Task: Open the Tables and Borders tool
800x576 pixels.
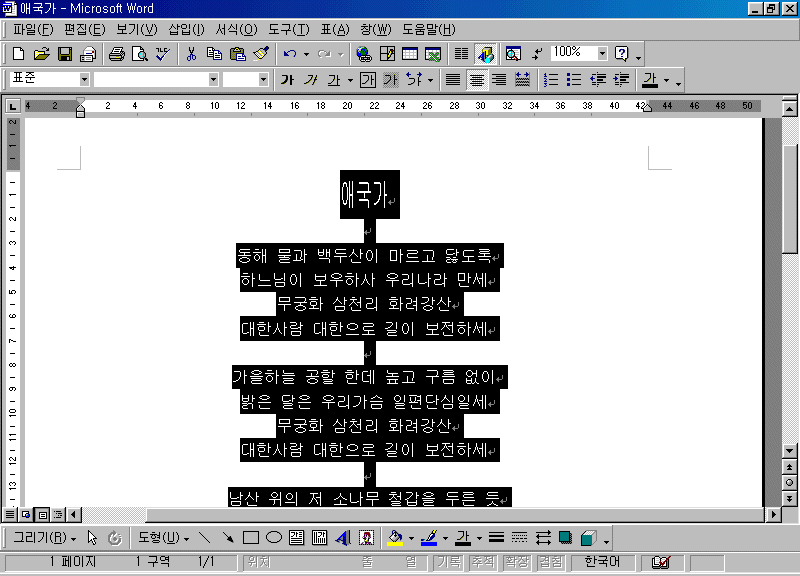Action: 387,54
